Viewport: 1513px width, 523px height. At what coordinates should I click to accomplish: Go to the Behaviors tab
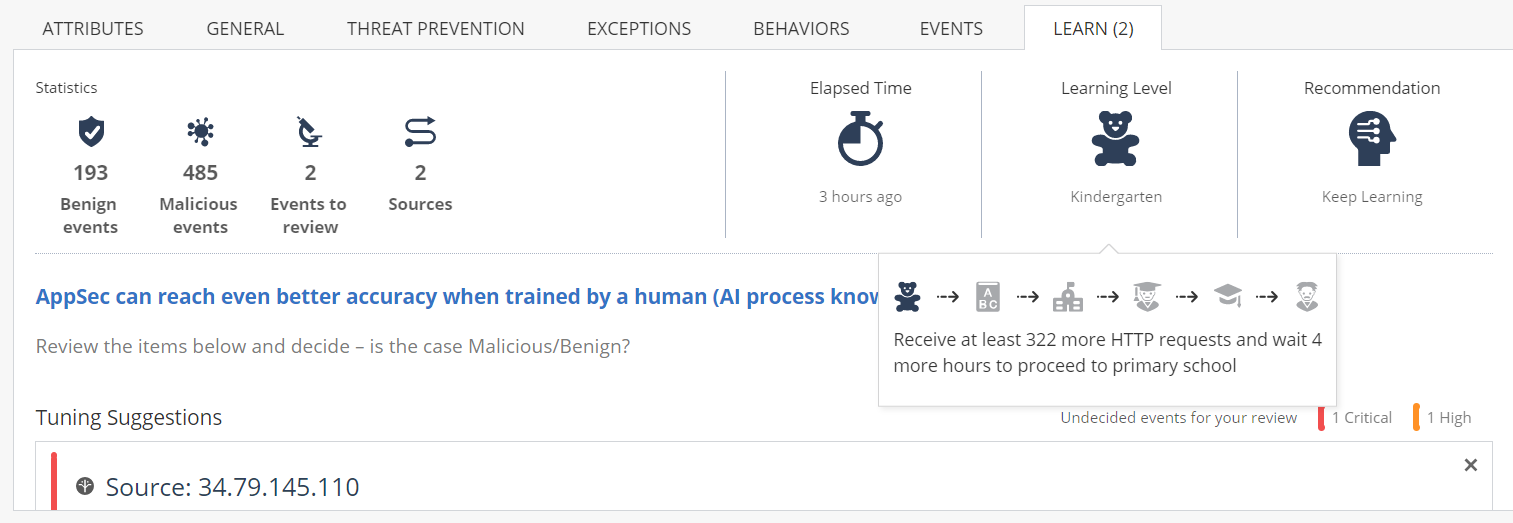coord(801,29)
